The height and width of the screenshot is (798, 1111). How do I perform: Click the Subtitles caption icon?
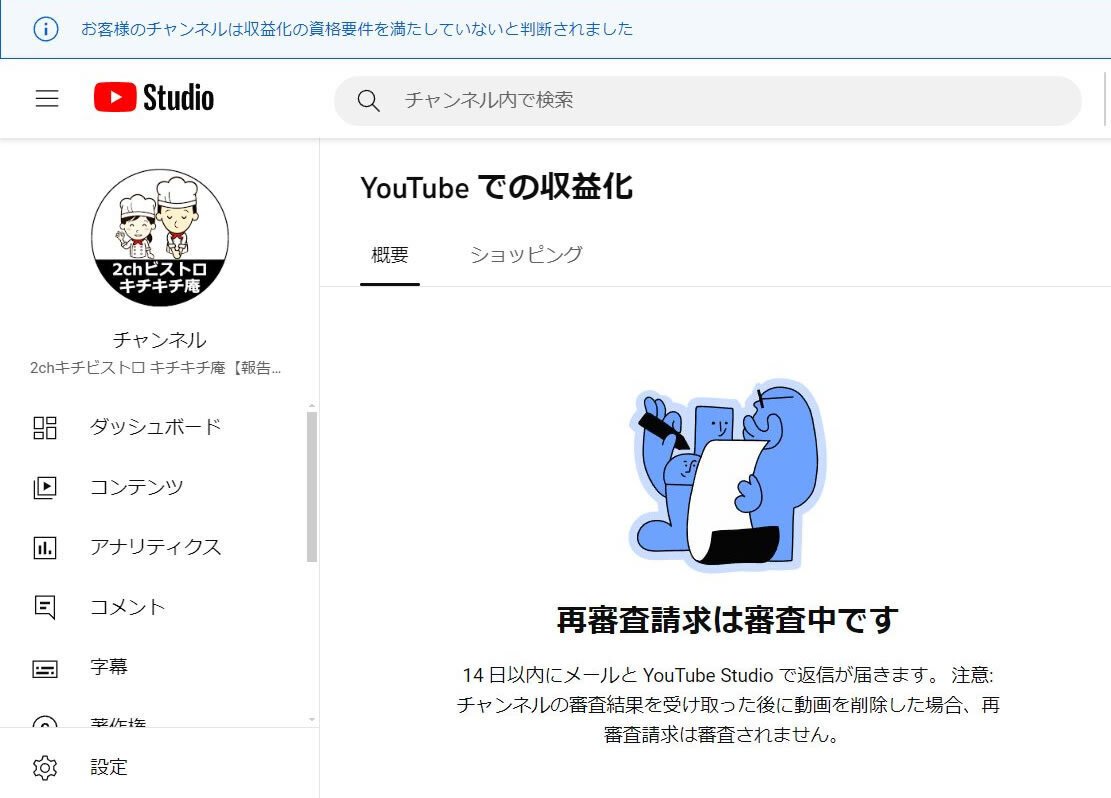pos(45,668)
